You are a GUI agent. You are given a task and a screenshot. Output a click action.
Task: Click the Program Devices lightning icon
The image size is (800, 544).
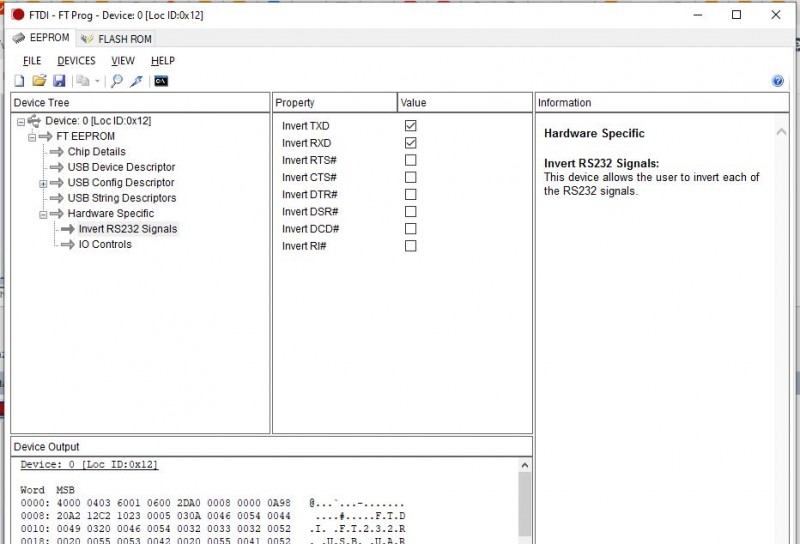click(136, 81)
